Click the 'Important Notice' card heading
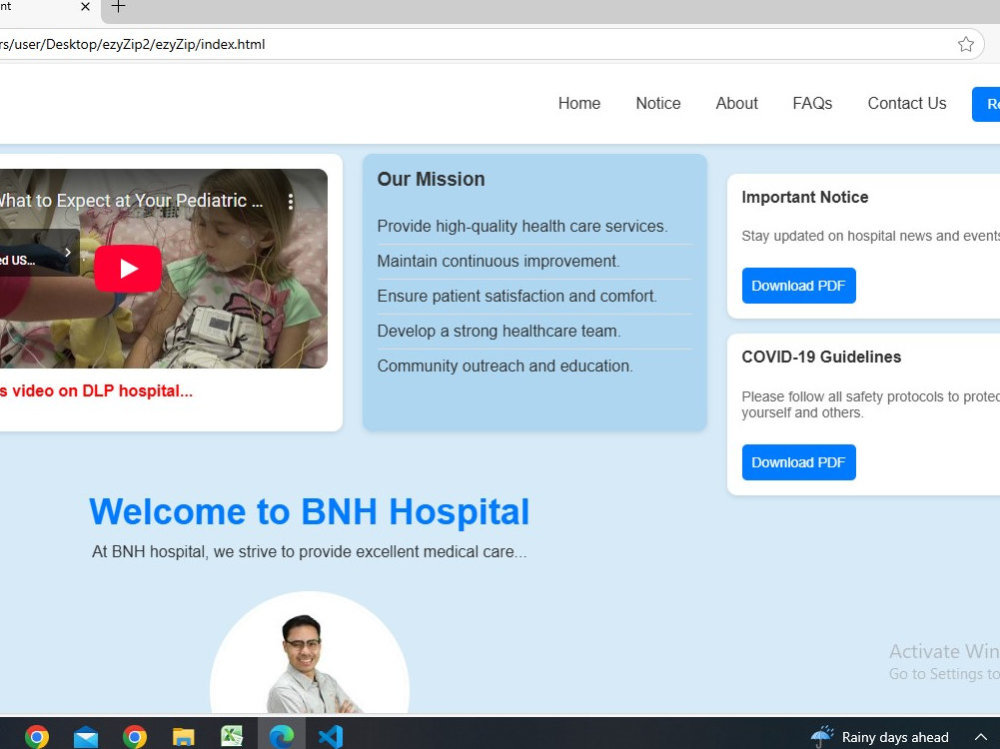The height and width of the screenshot is (749, 1000). coord(805,197)
